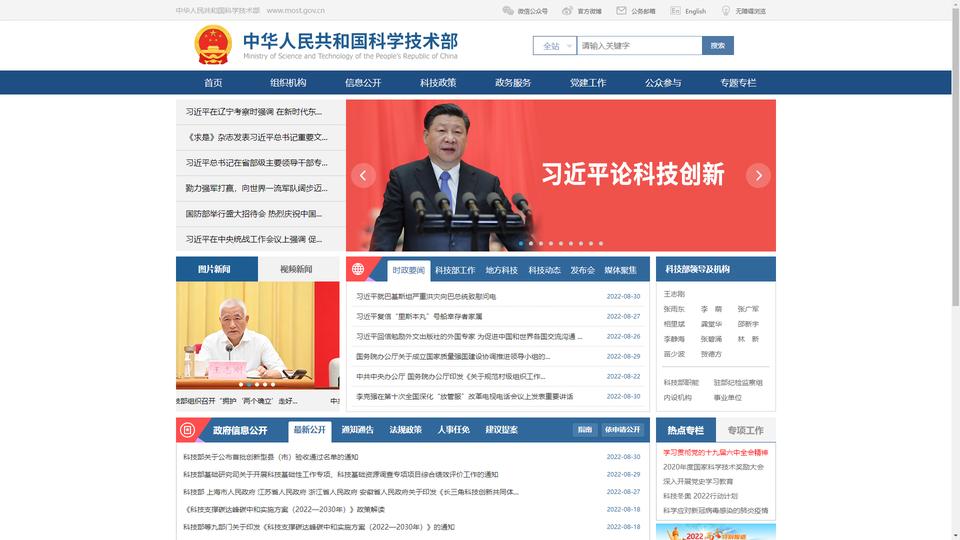Open 驻部纪检监察组 link
Image resolution: width=960 pixels, height=540 pixels.
(x=738, y=383)
